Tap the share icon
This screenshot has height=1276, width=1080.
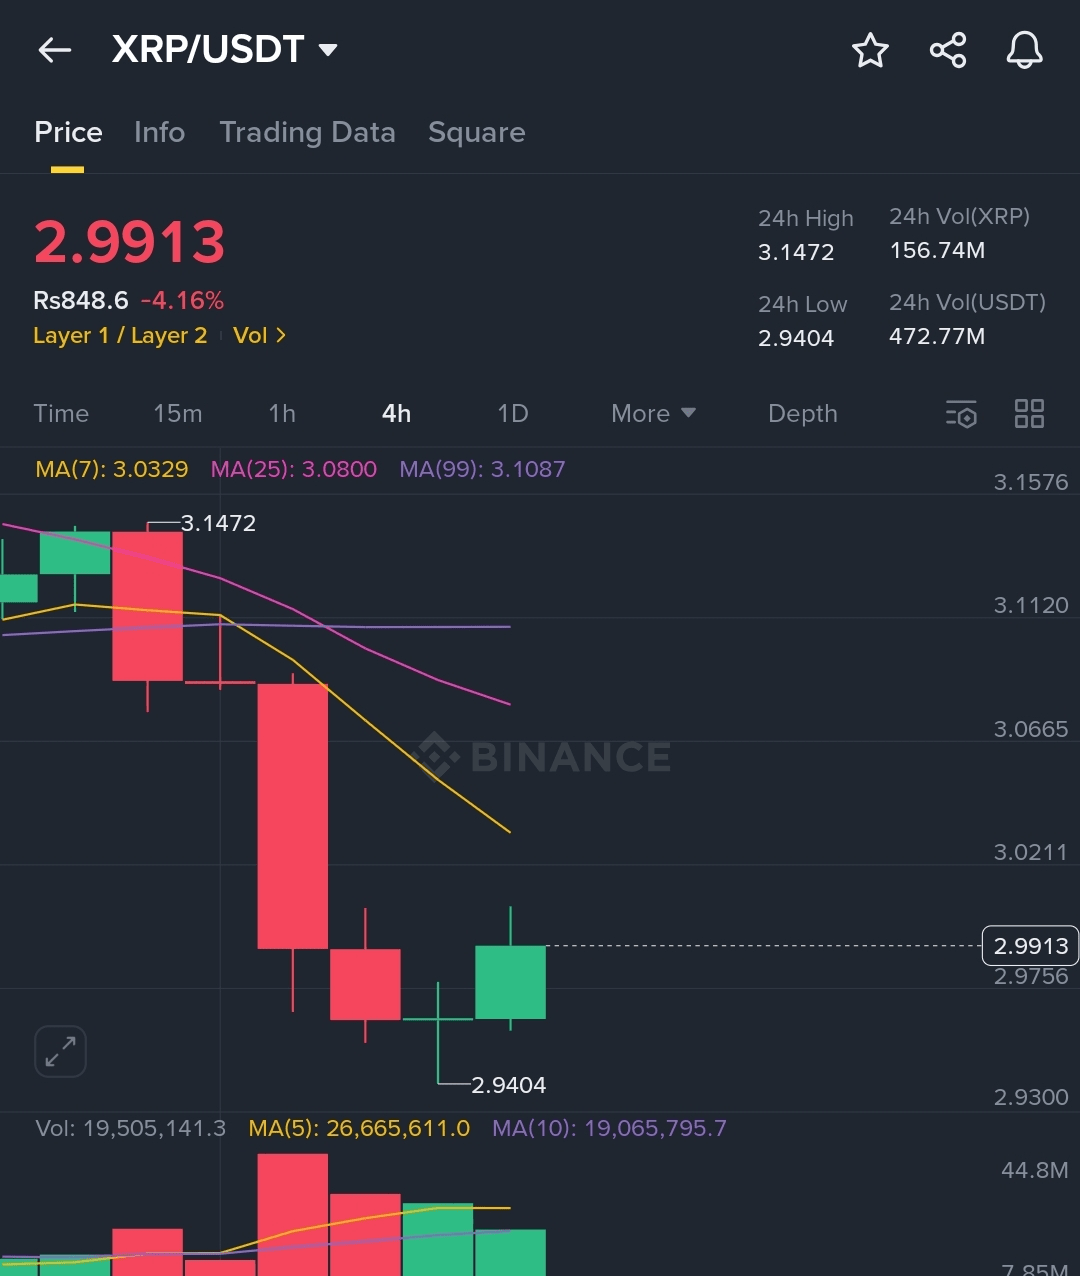[x=948, y=50]
